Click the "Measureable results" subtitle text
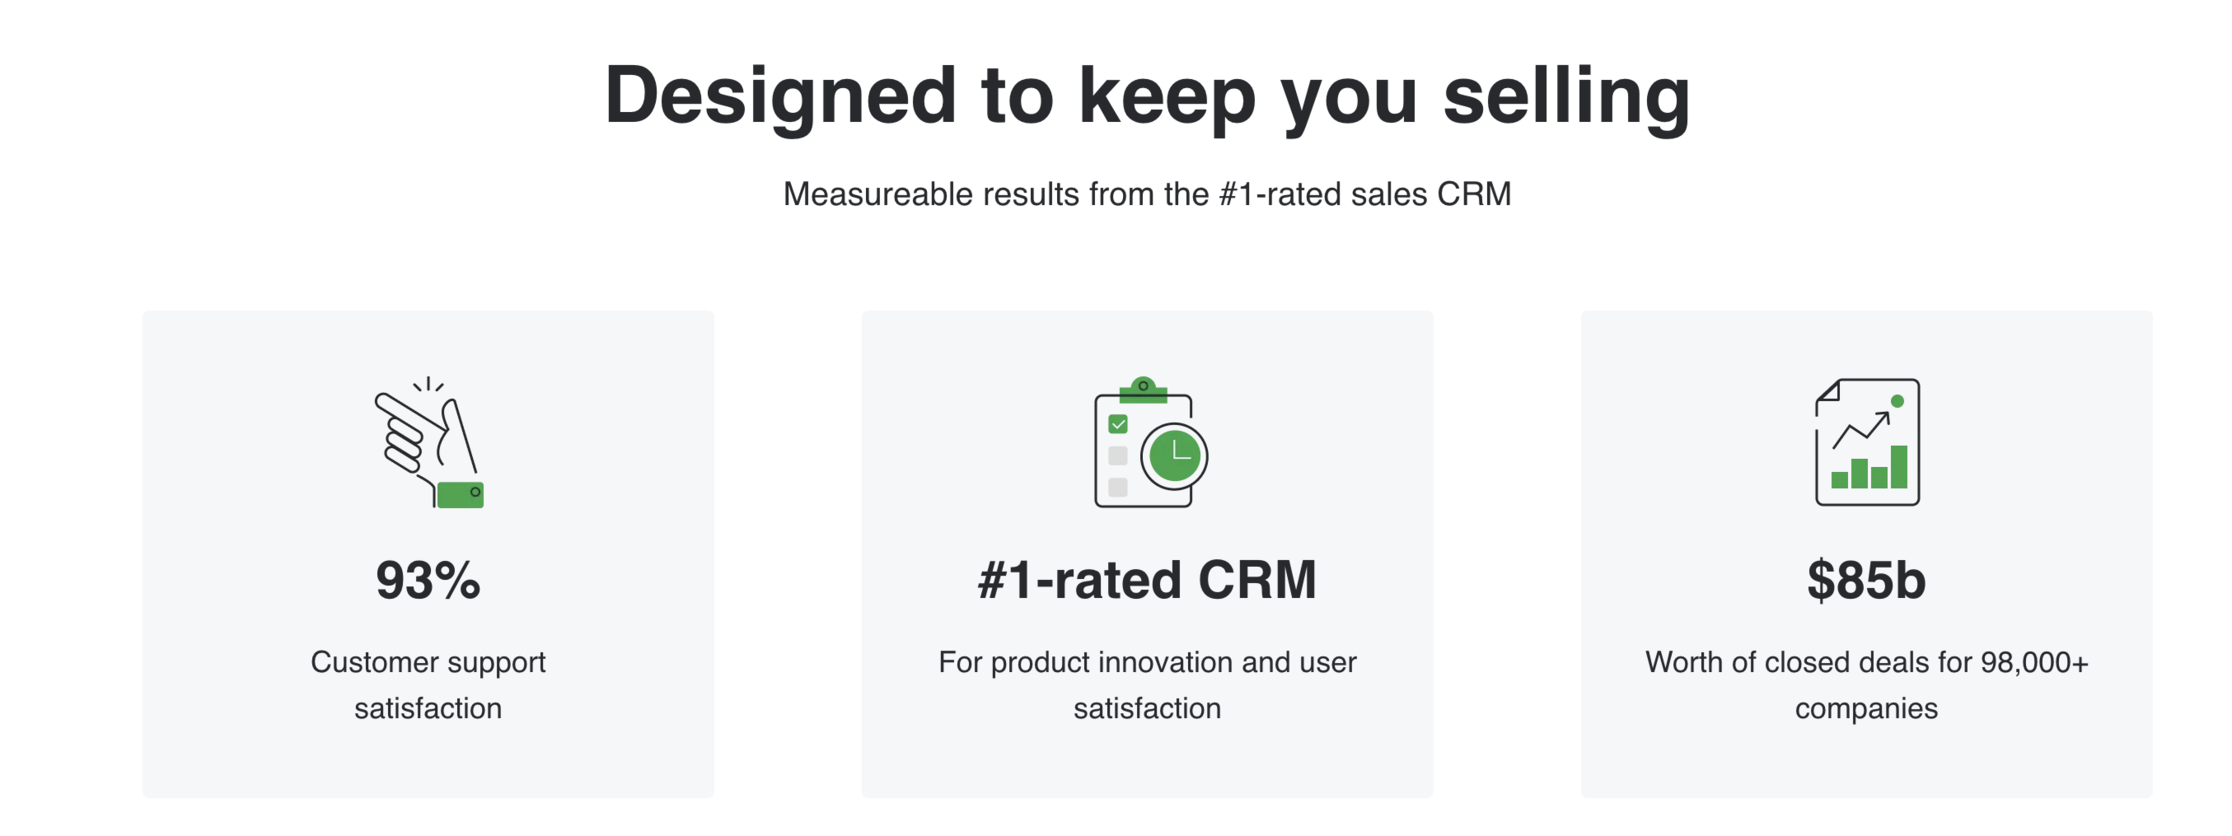 tap(1147, 194)
